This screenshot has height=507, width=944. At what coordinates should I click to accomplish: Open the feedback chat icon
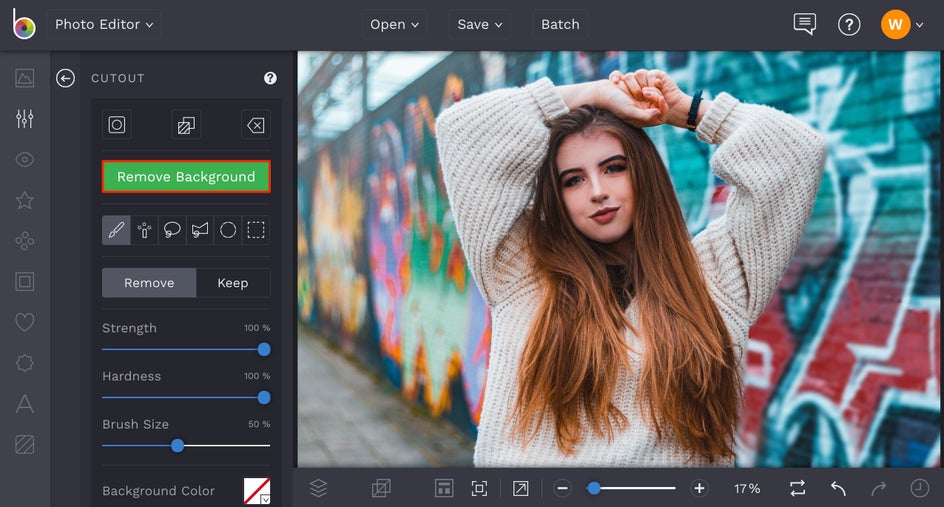(x=804, y=24)
